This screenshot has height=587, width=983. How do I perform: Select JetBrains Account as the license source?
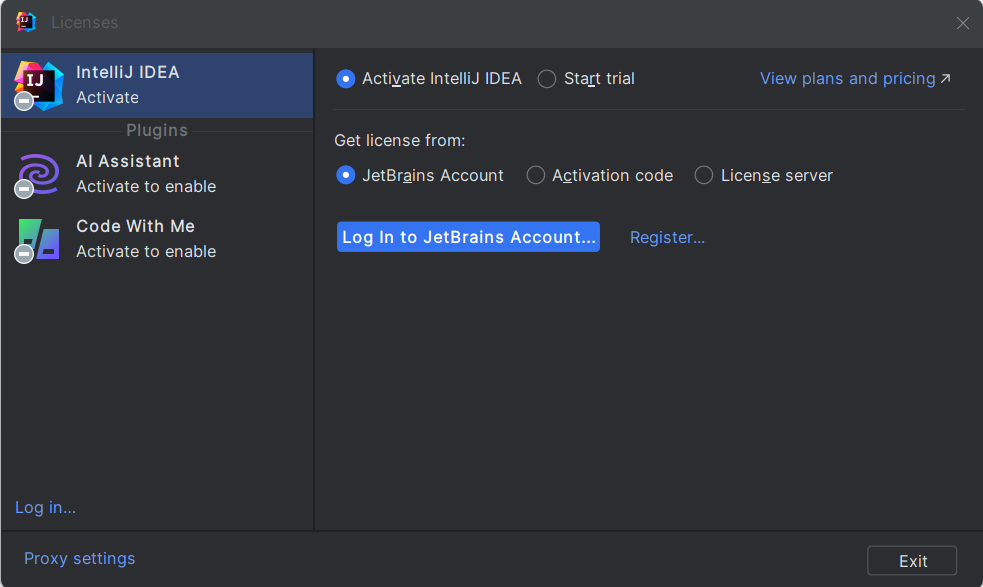pyautogui.click(x=346, y=176)
